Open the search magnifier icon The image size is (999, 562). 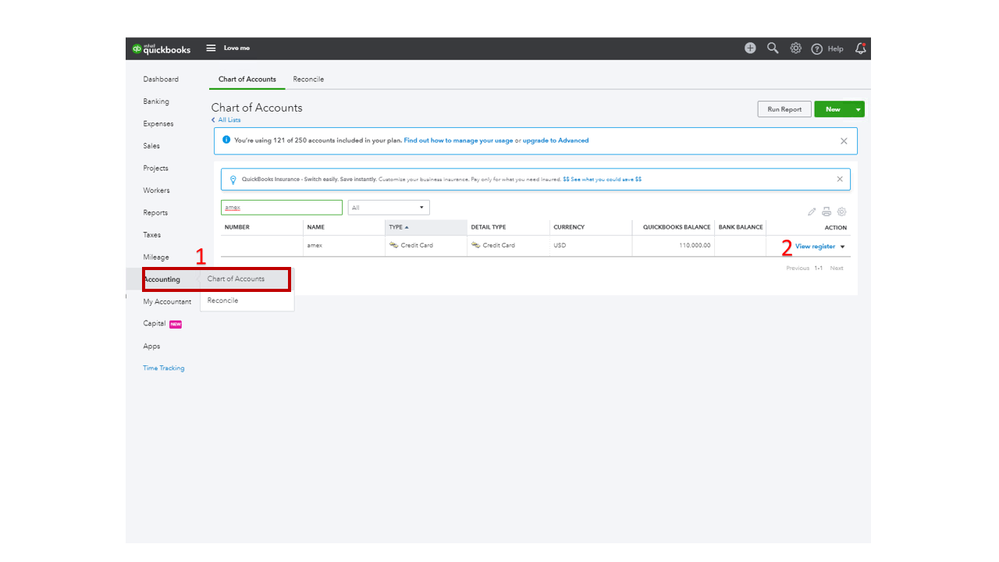click(x=773, y=48)
